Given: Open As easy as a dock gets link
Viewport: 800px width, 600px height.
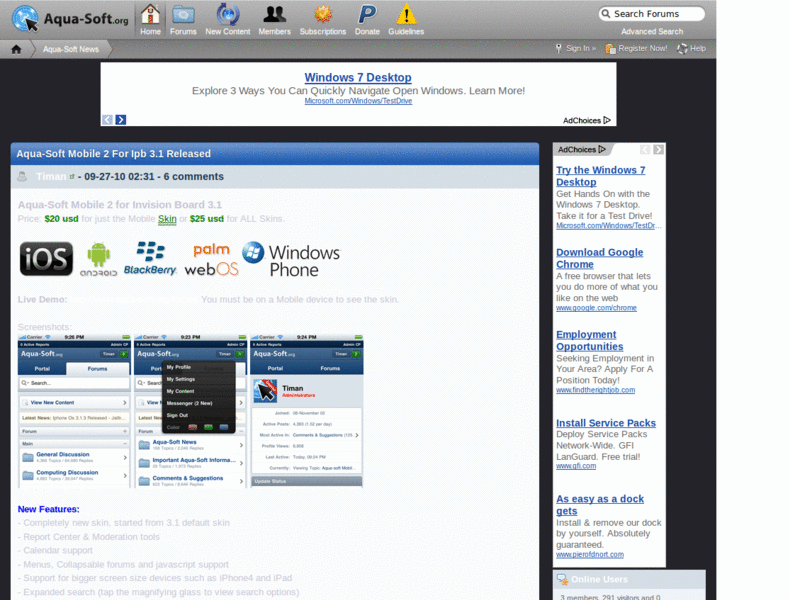Looking at the screenshot, I should click(600, 505).
